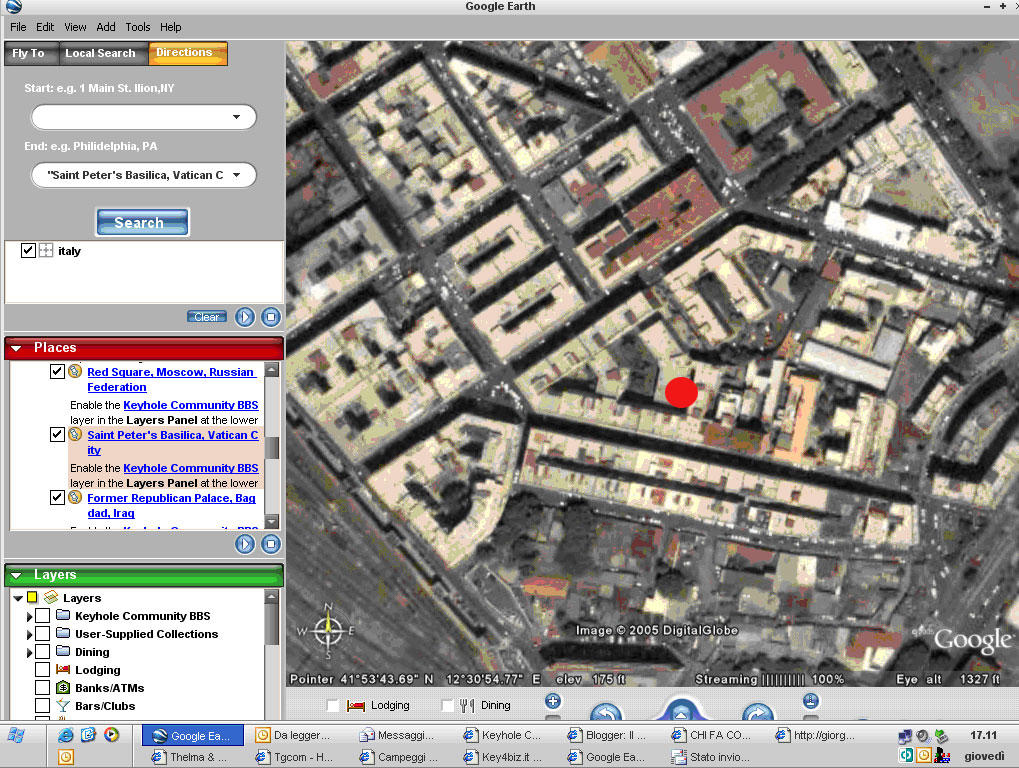Collapse the Layers root tree node
The image size is (1019, 768).
coord(18,598)
